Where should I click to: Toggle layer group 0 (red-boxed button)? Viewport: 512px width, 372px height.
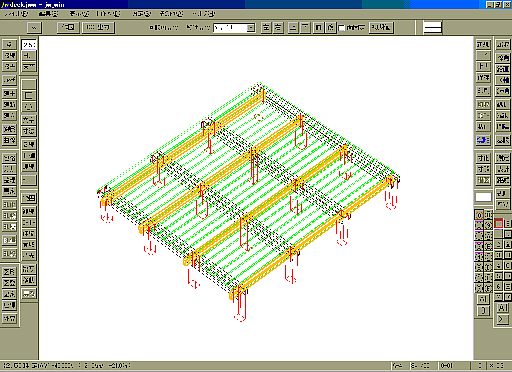[x=499, y=224]
